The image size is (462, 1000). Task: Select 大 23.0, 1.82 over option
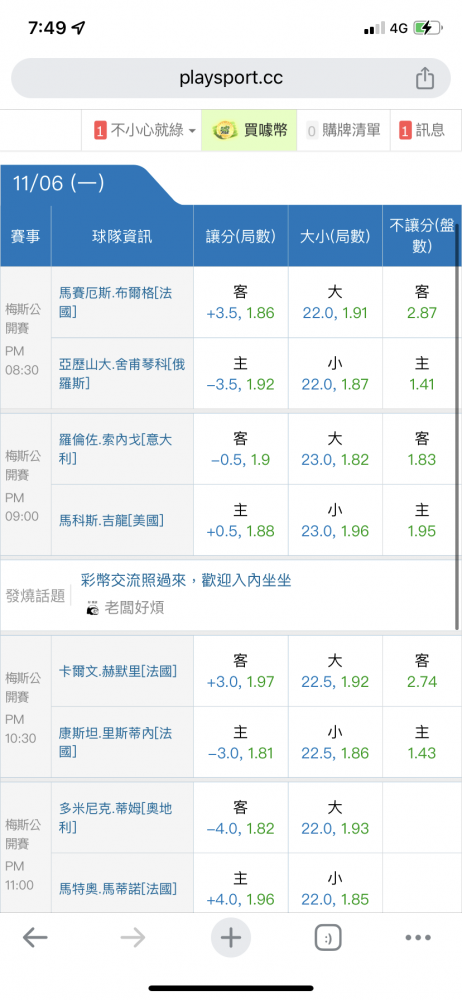coord(335,449)
